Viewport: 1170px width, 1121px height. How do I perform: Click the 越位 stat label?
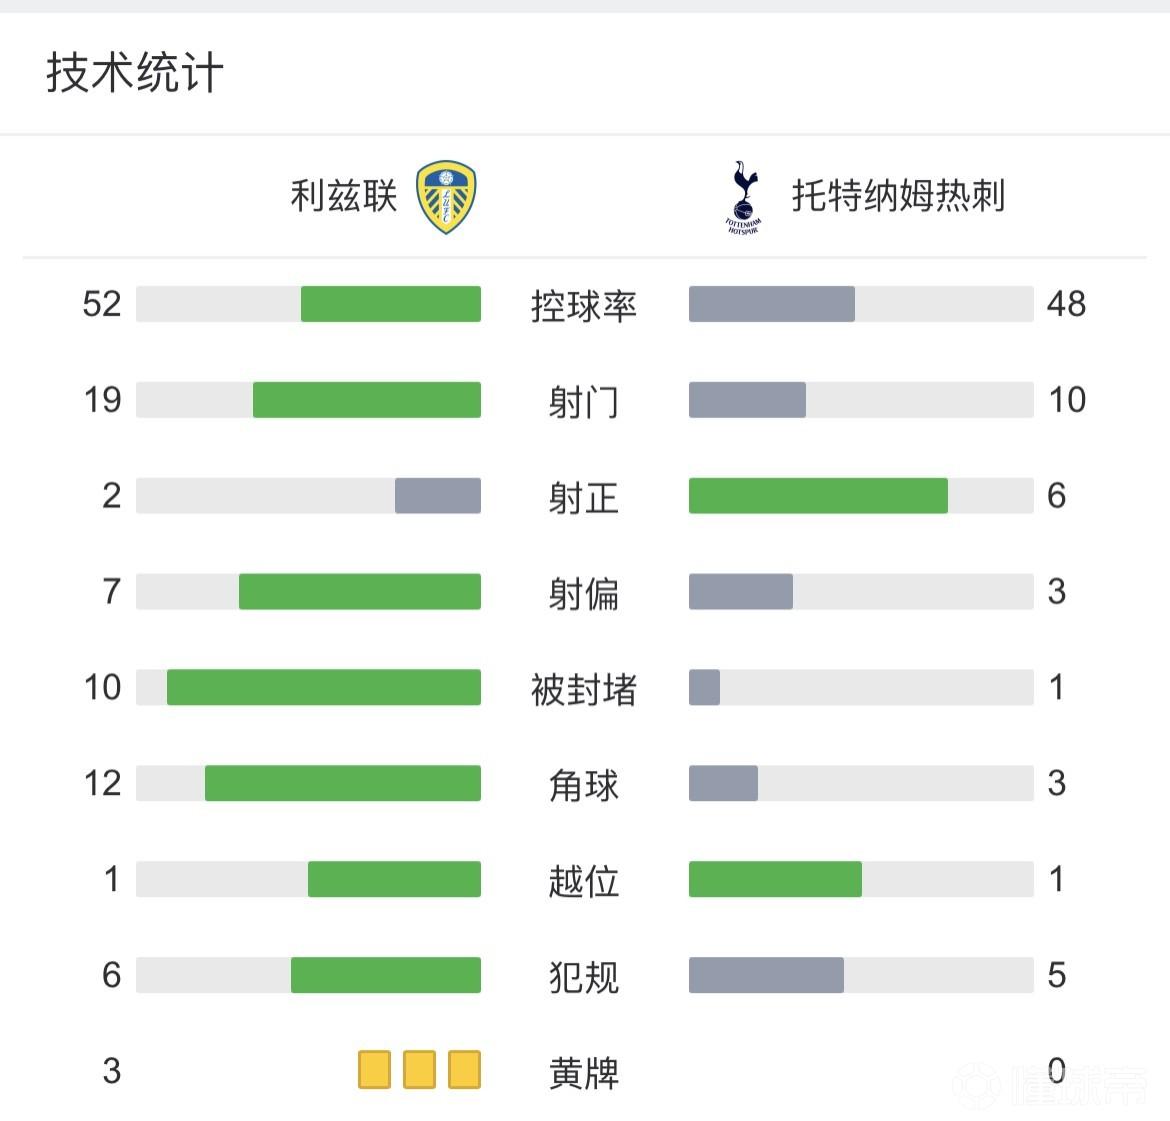(x=584, y=880)
